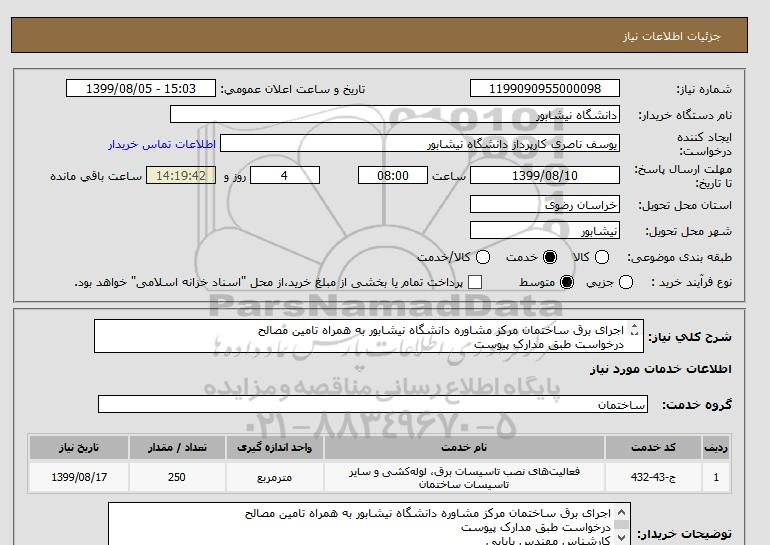The width and height of the screenshot is (770, 545).
Task: Click the row number cell 1
Action: [716, 477]
